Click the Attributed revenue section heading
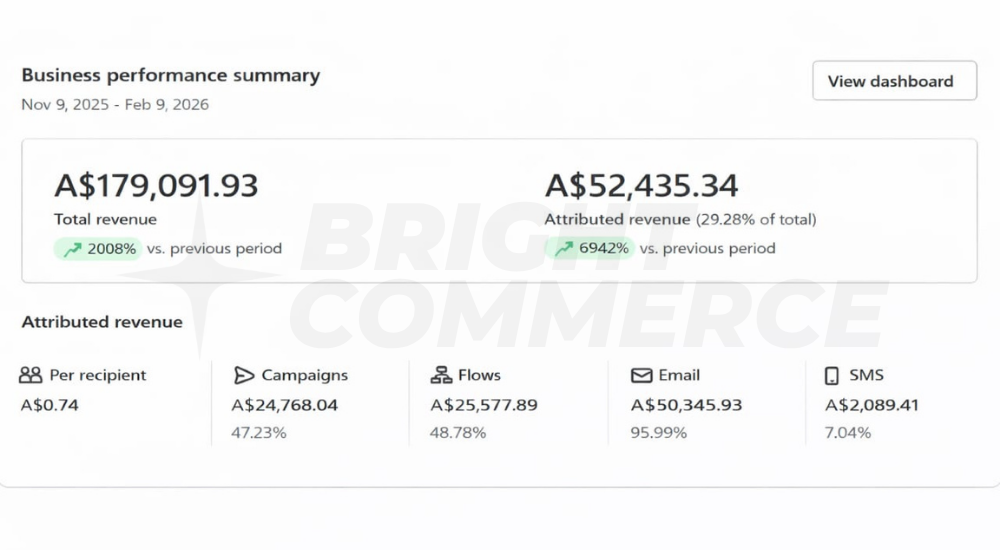The image size is (1000, 550). pyautogui.click(x=102, y=322)
